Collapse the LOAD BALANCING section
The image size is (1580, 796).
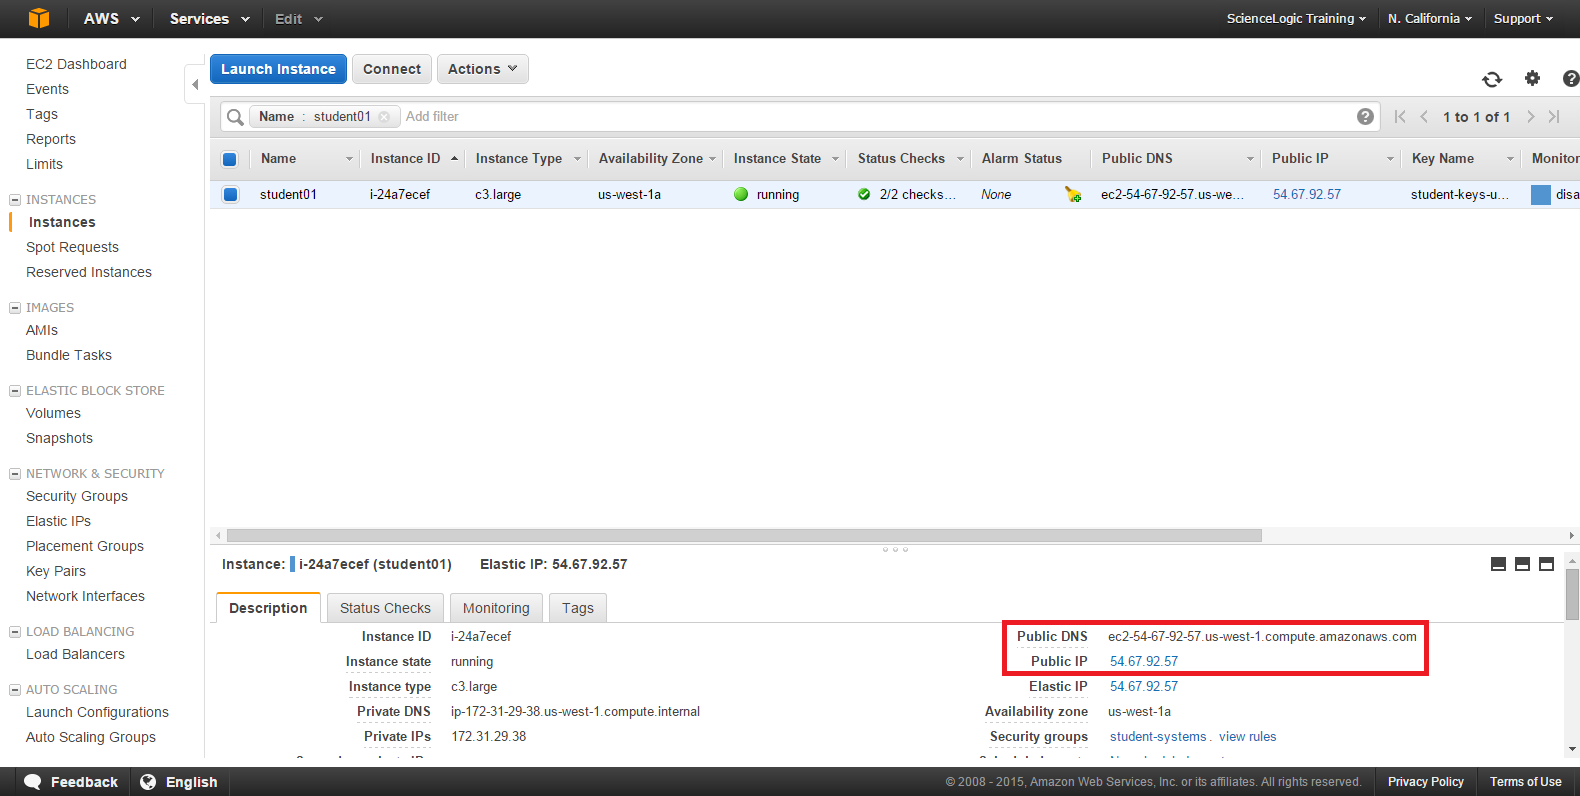[x=15, y=632]
